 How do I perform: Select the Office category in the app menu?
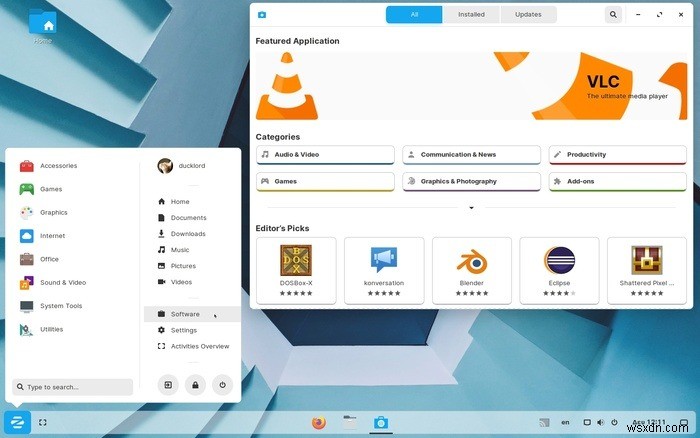point(39,259)
